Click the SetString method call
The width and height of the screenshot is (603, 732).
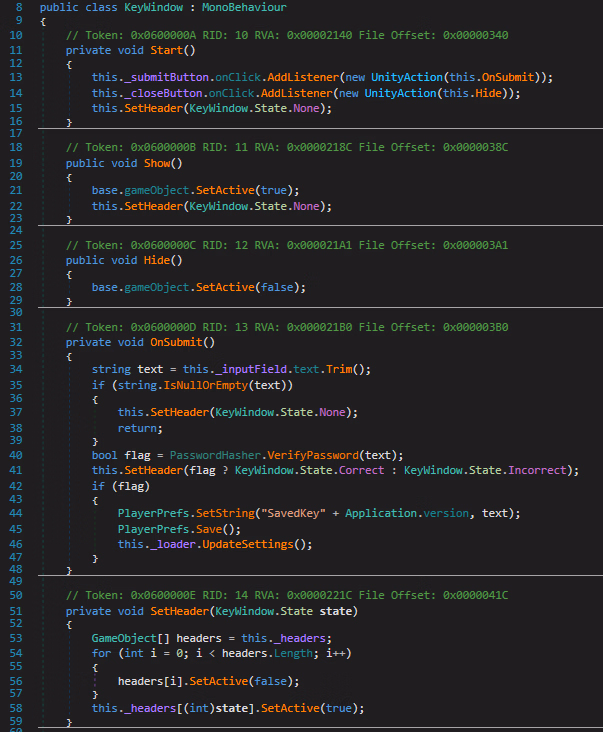(x=225, y=513)
